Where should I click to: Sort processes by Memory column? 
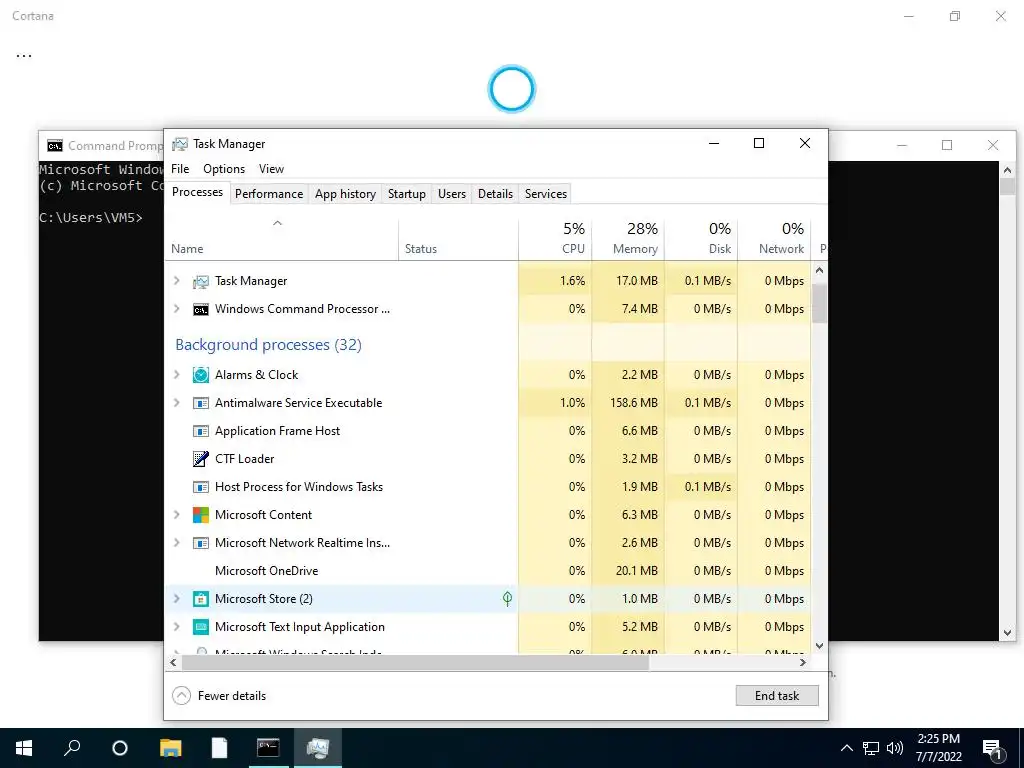click(x=628, y=240)
